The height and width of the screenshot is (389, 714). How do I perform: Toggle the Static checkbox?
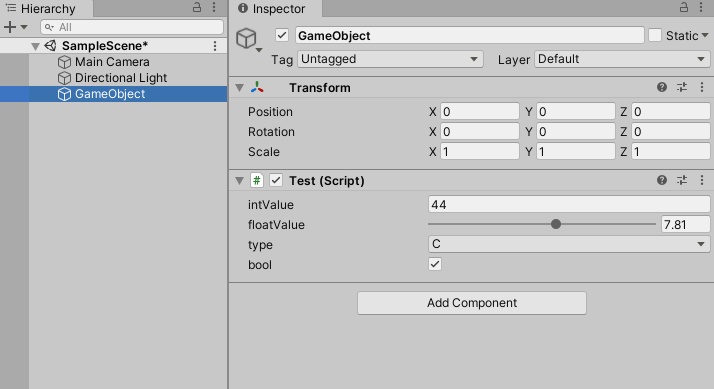tap(655, 35)
